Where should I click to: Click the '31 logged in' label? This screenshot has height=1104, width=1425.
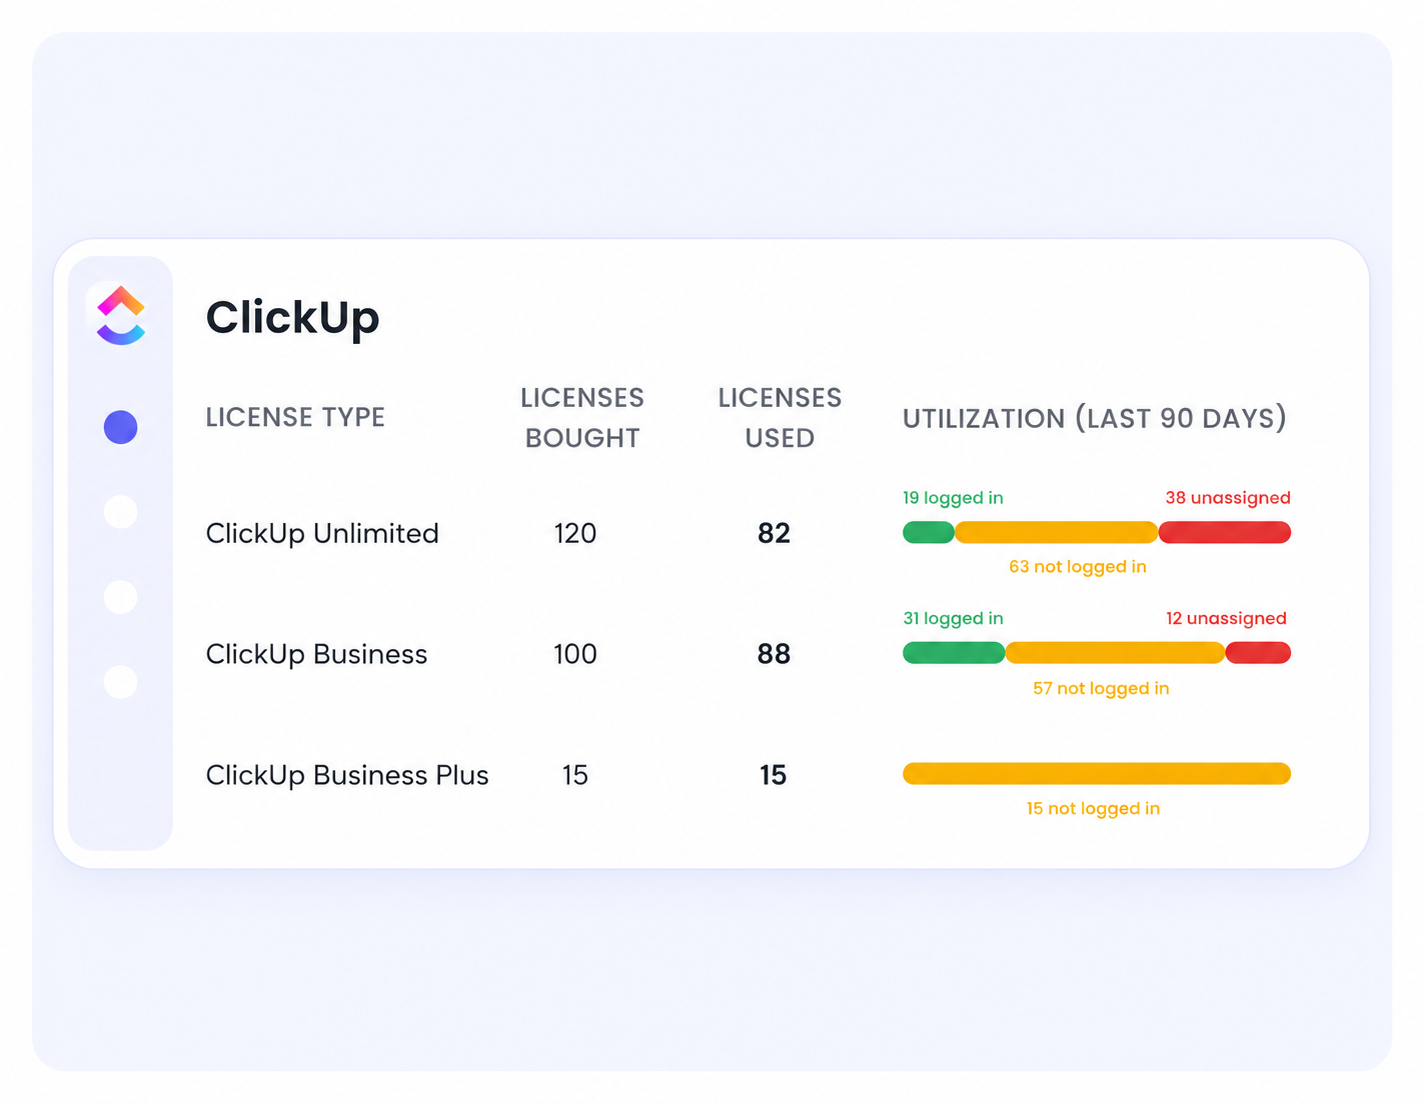click(953, 619)
